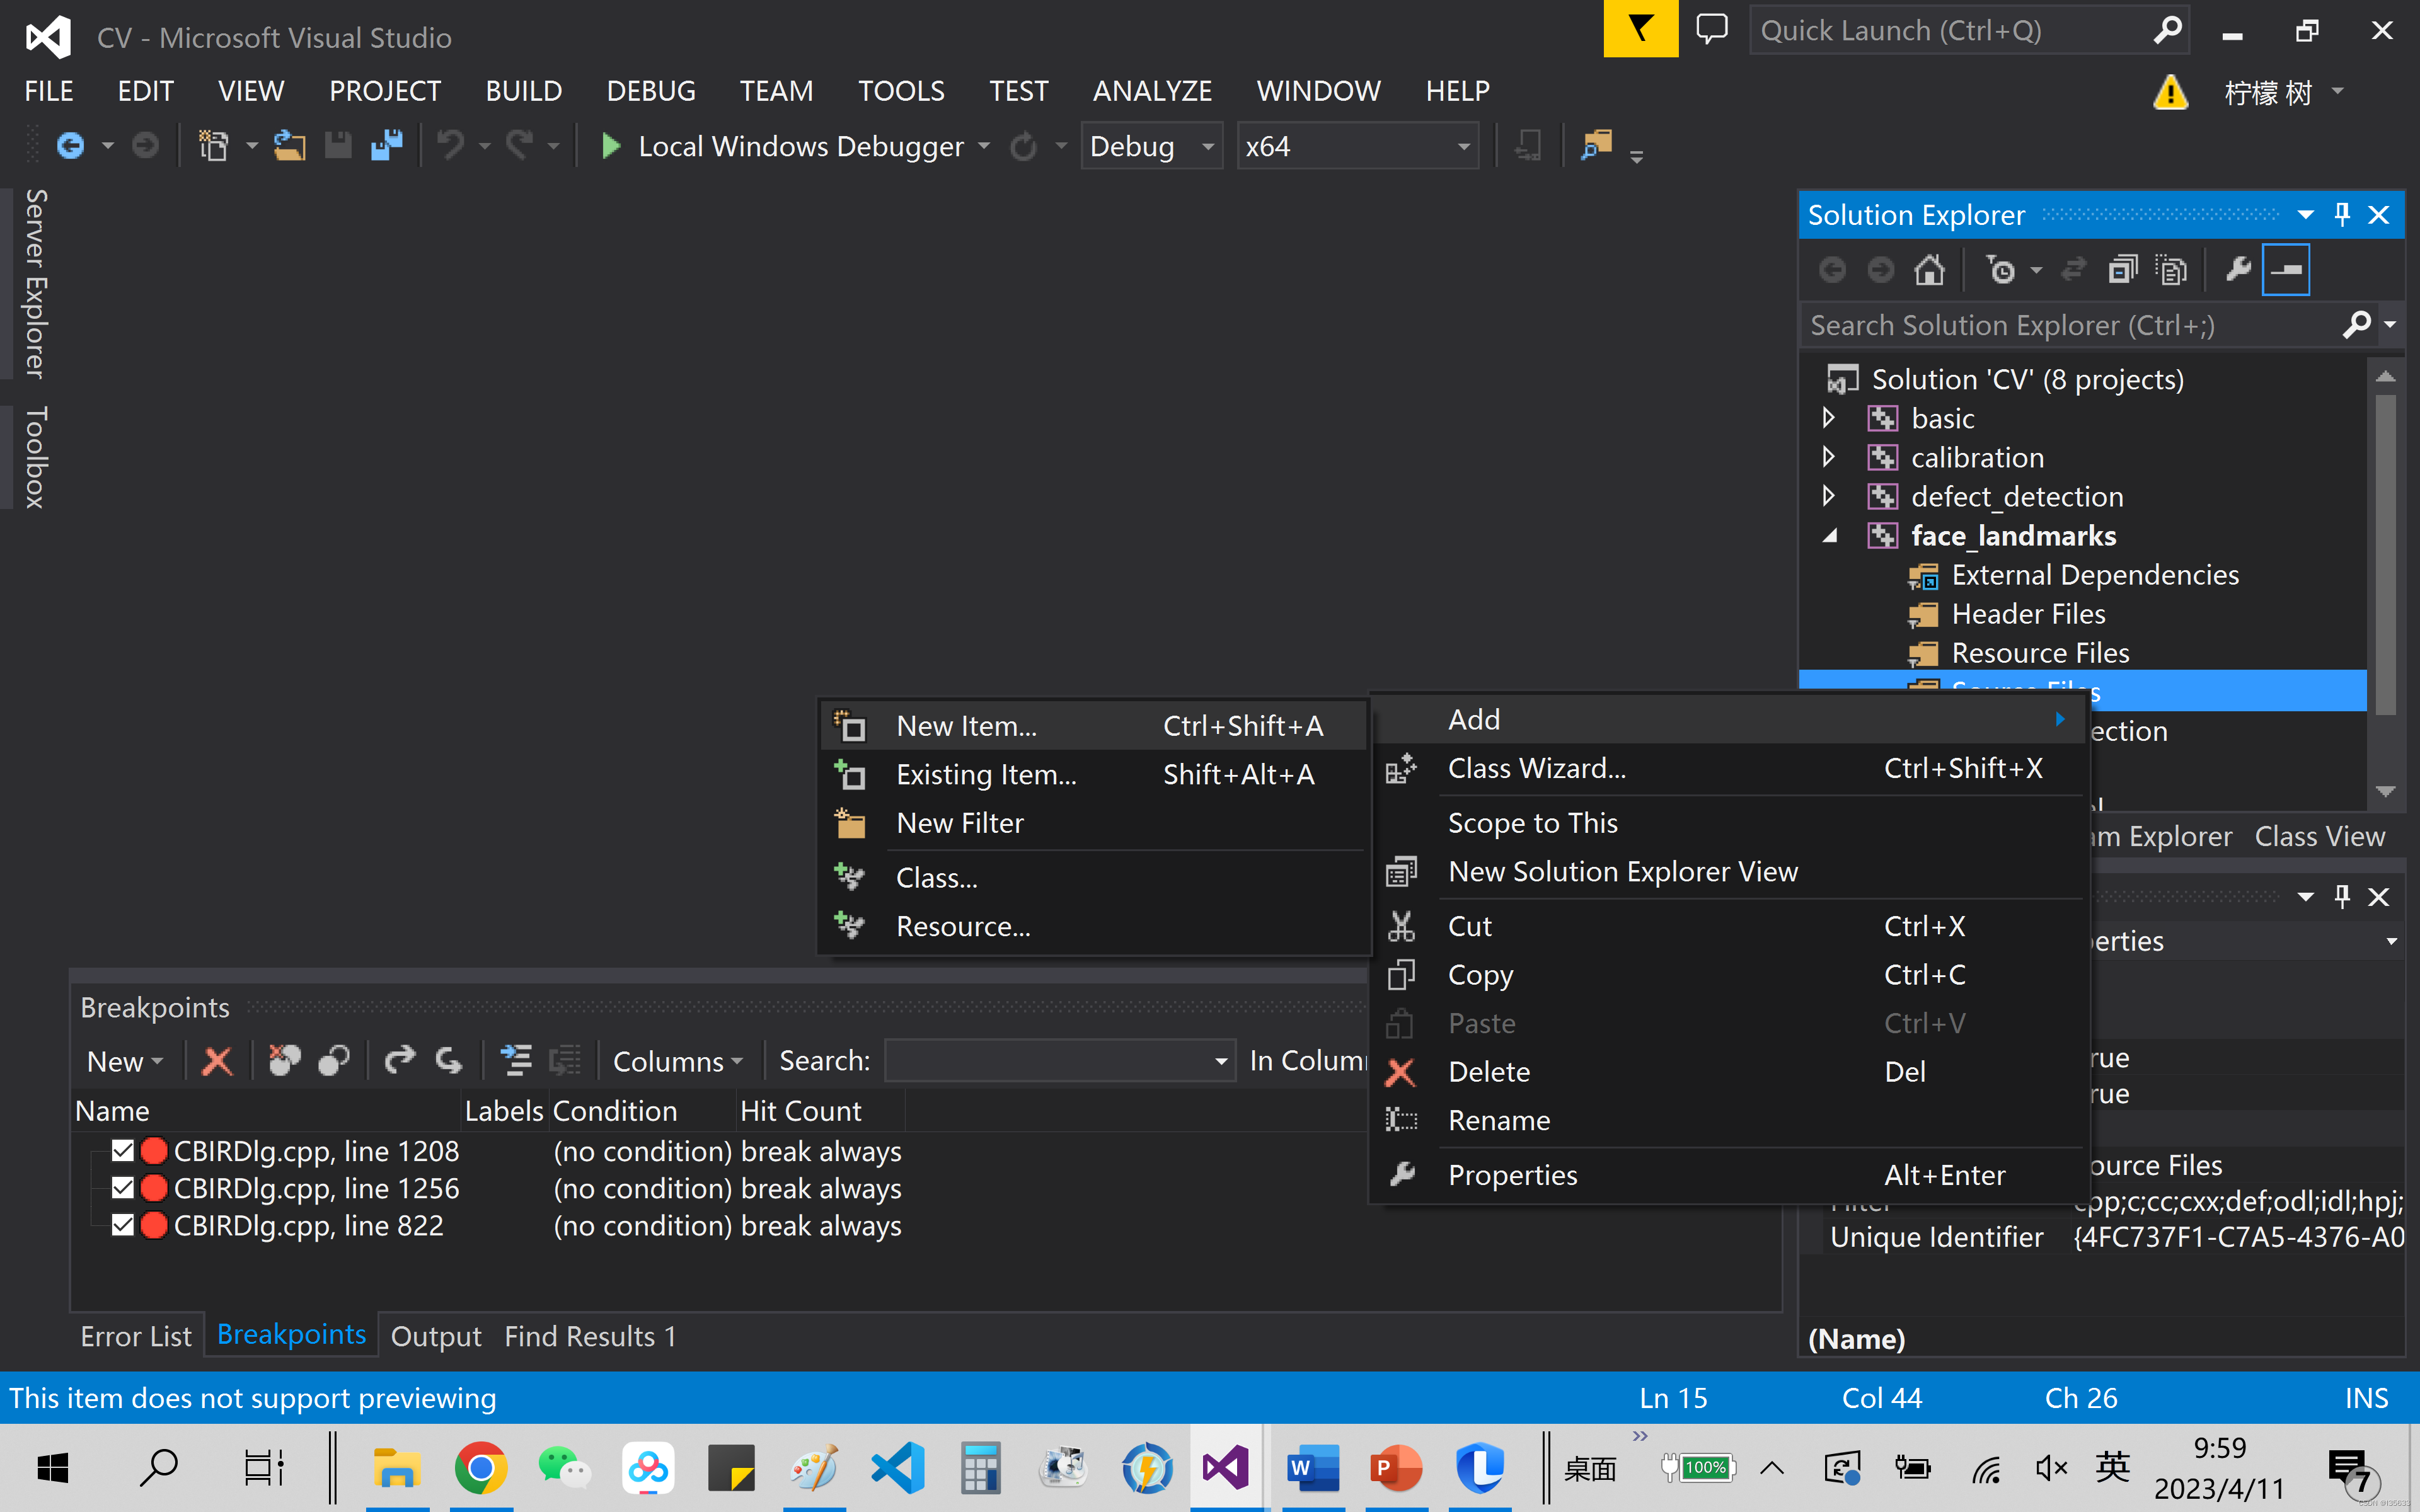The width and height of the screenshot is (2420, 1512).
Task: Uncheck breakpoint at CBIRDlg.cpp line 1208
Action: click(123, 1151)
